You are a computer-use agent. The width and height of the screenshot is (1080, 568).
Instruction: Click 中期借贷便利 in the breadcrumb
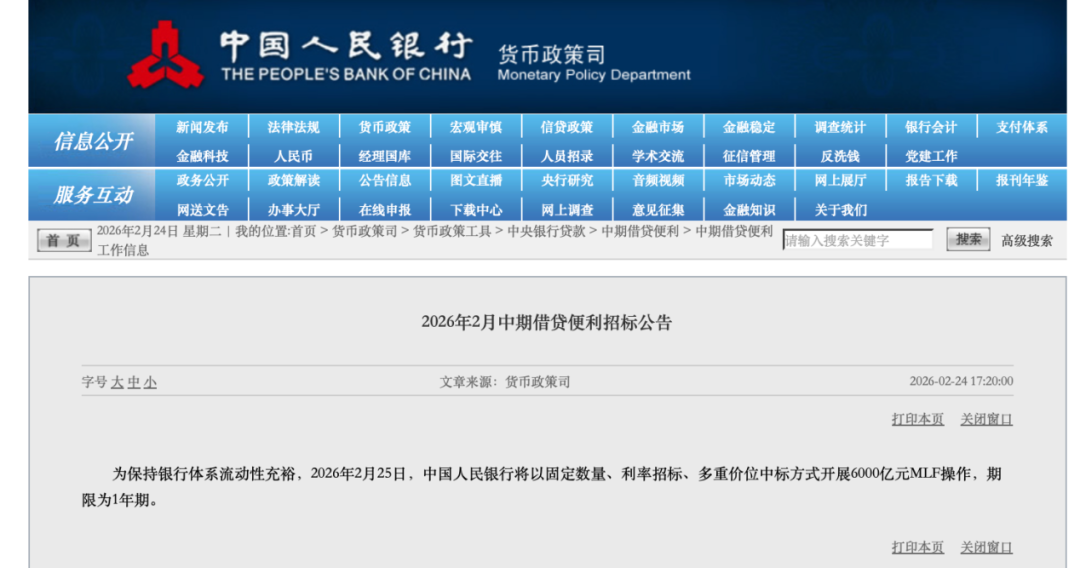640,231
